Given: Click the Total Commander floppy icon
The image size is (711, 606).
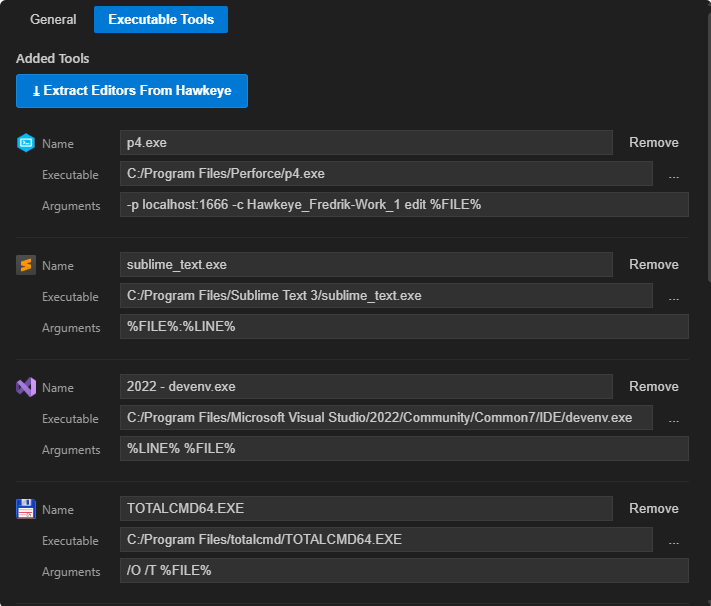Looking at the screenshot, I should [26, 509].
